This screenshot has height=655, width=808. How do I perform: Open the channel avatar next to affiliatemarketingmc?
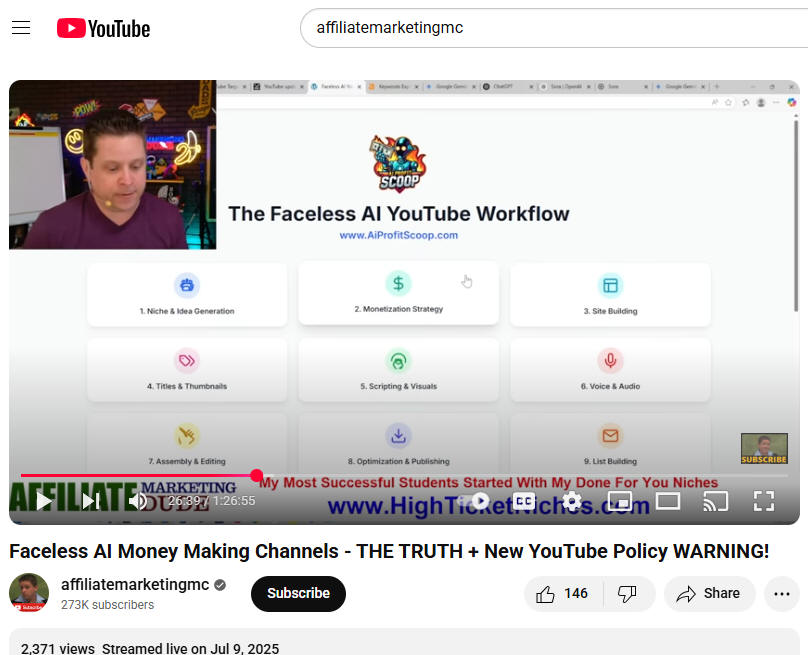coord(29,593)
